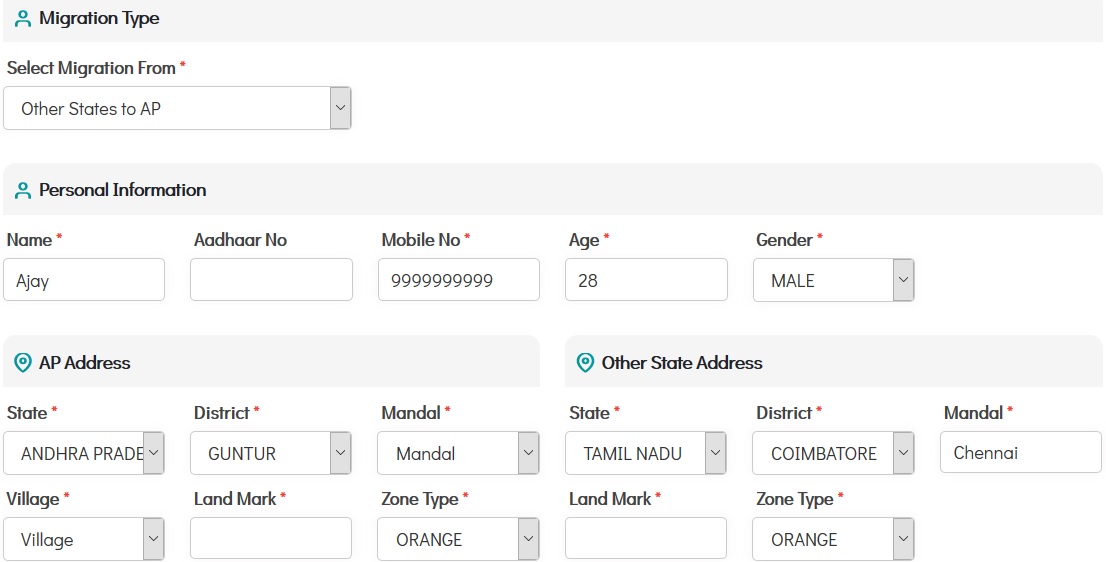This screenshot has height=562, width=1106.
Task: Expand the TAMIL NADU State dropdown
Action: [646, 453]
